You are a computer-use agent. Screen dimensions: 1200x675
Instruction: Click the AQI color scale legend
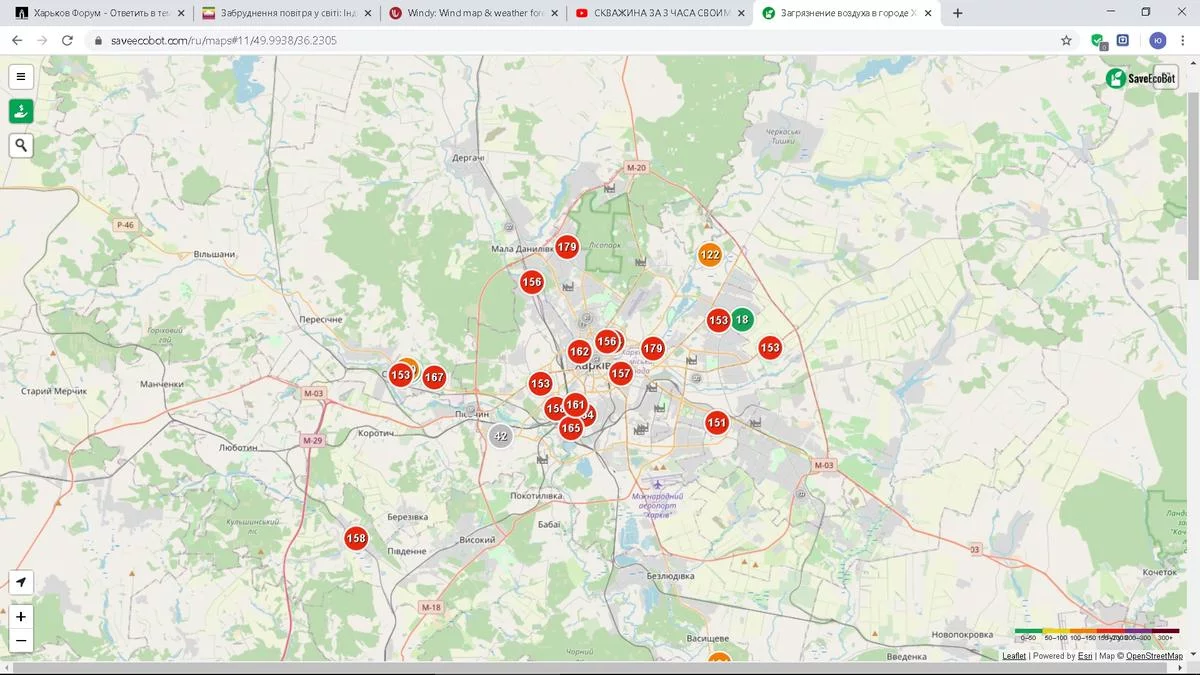[1097, 634]
